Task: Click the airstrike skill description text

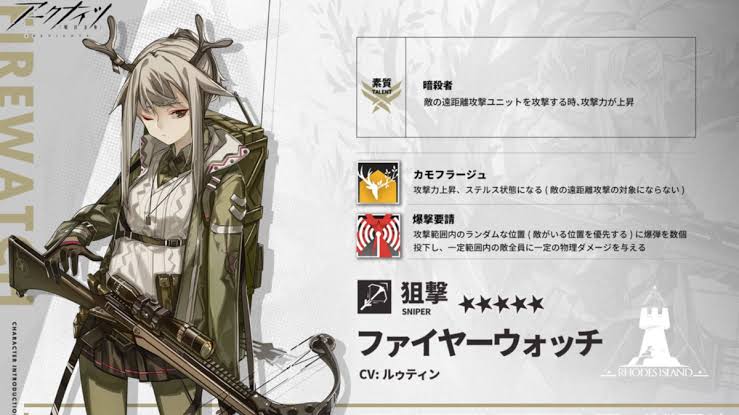Action: 550,241
